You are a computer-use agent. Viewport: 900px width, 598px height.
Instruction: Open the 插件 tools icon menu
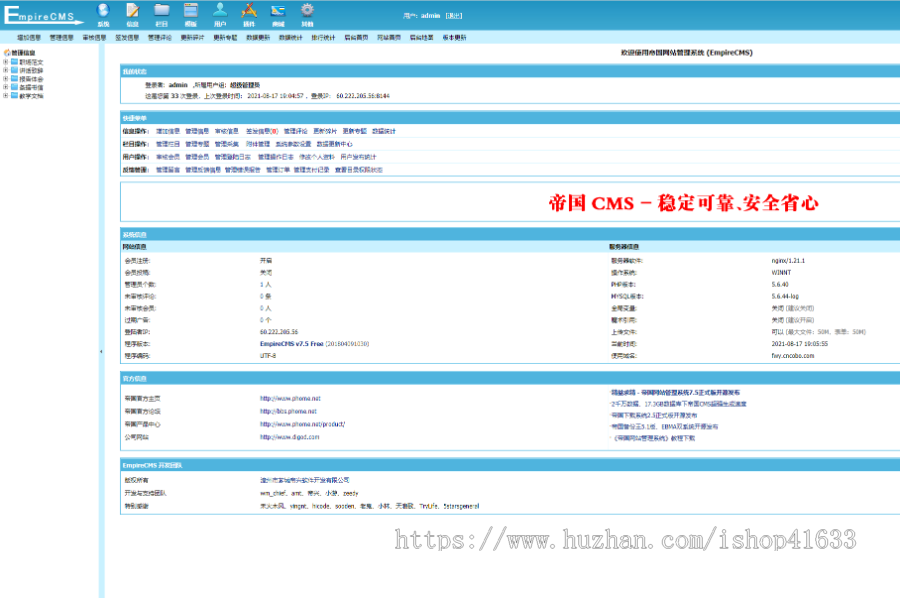pos(249,15)
